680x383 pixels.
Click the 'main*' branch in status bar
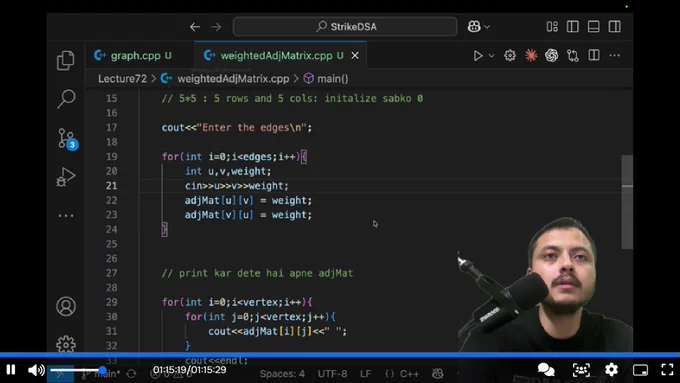point(101,374)
